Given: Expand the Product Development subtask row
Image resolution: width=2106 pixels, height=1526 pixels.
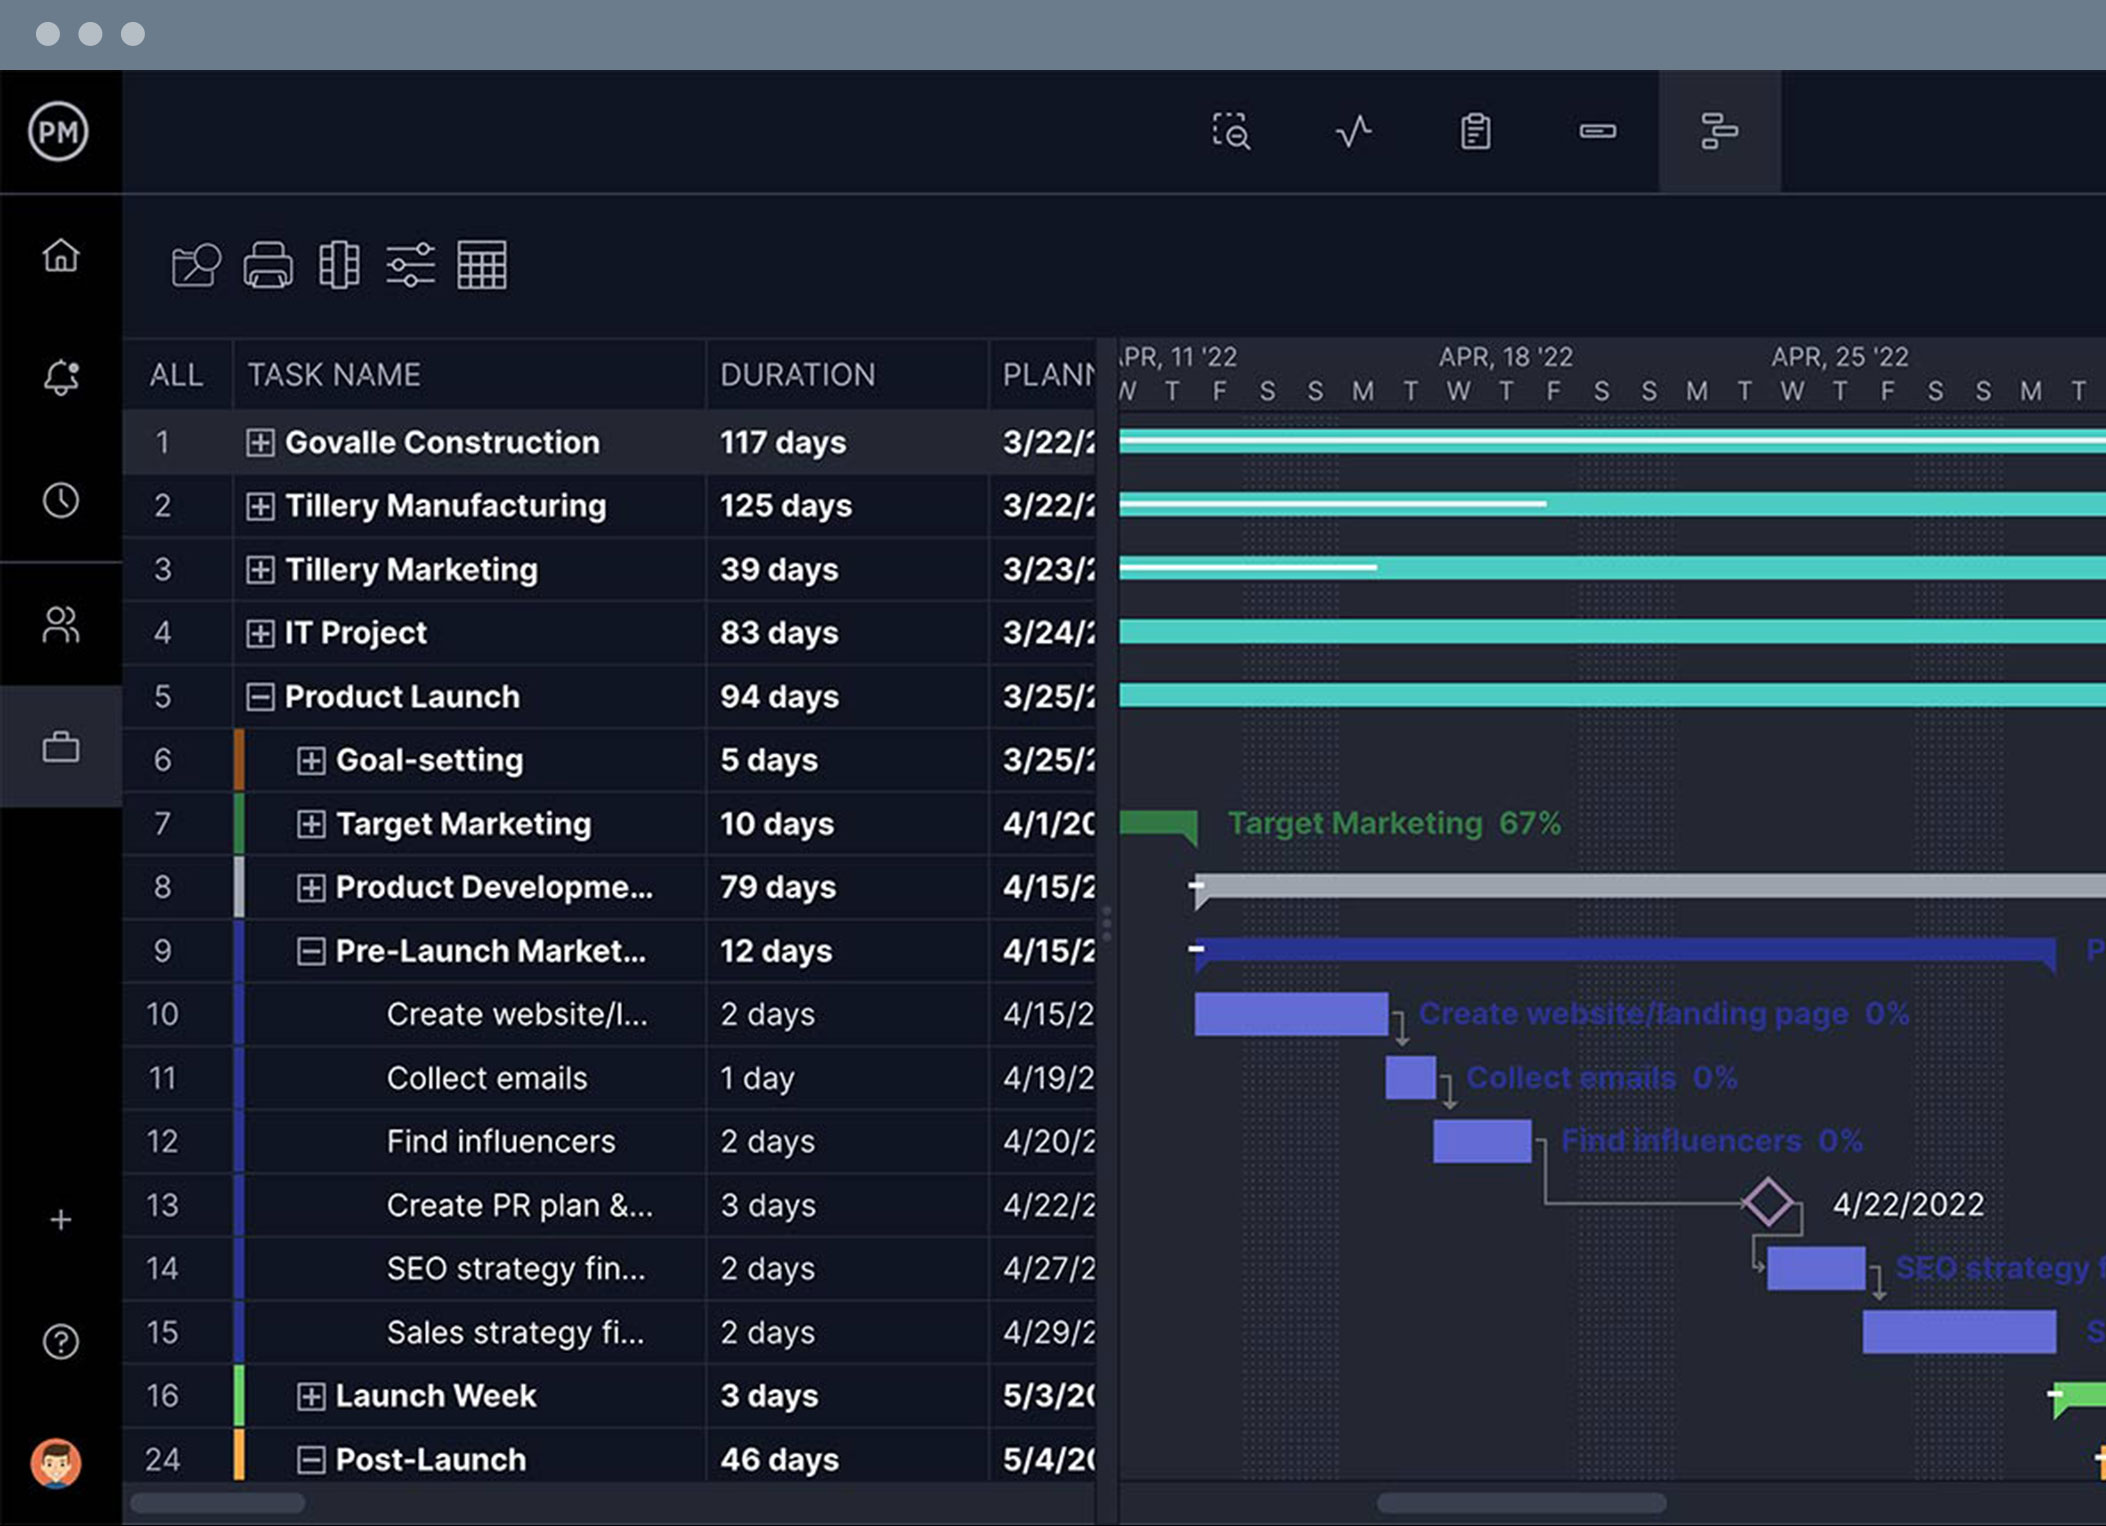Looking at the screenshot, I should coord(311,885).
